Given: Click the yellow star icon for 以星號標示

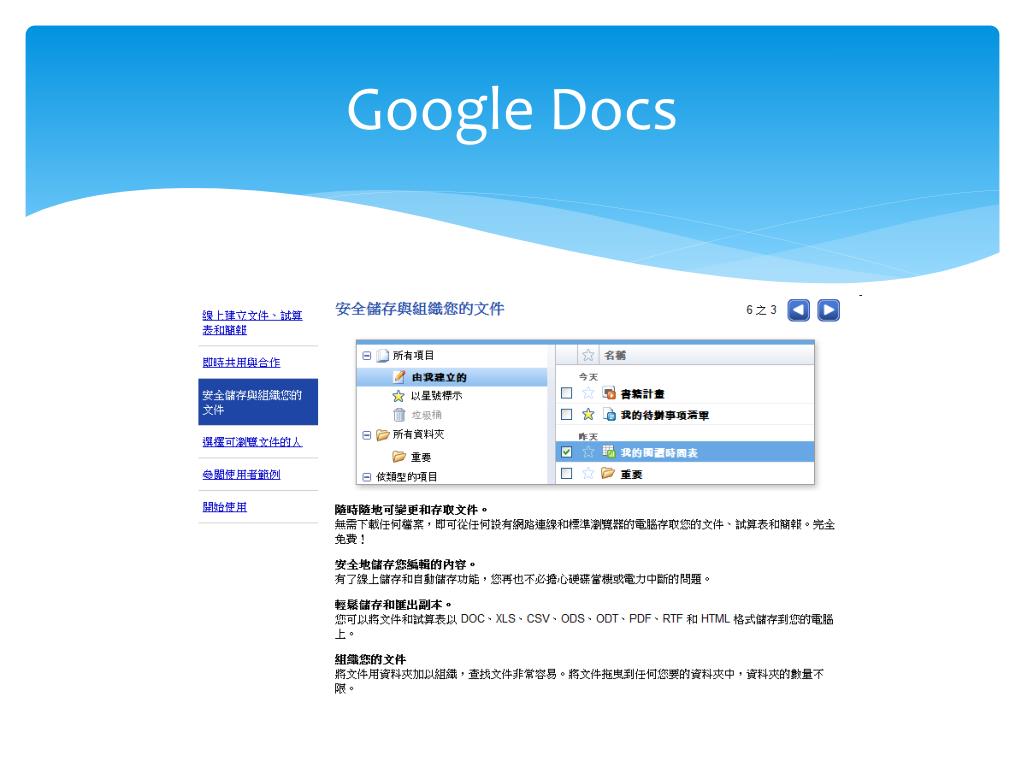Looking at the screenshot, I should [x=398, y=396].
